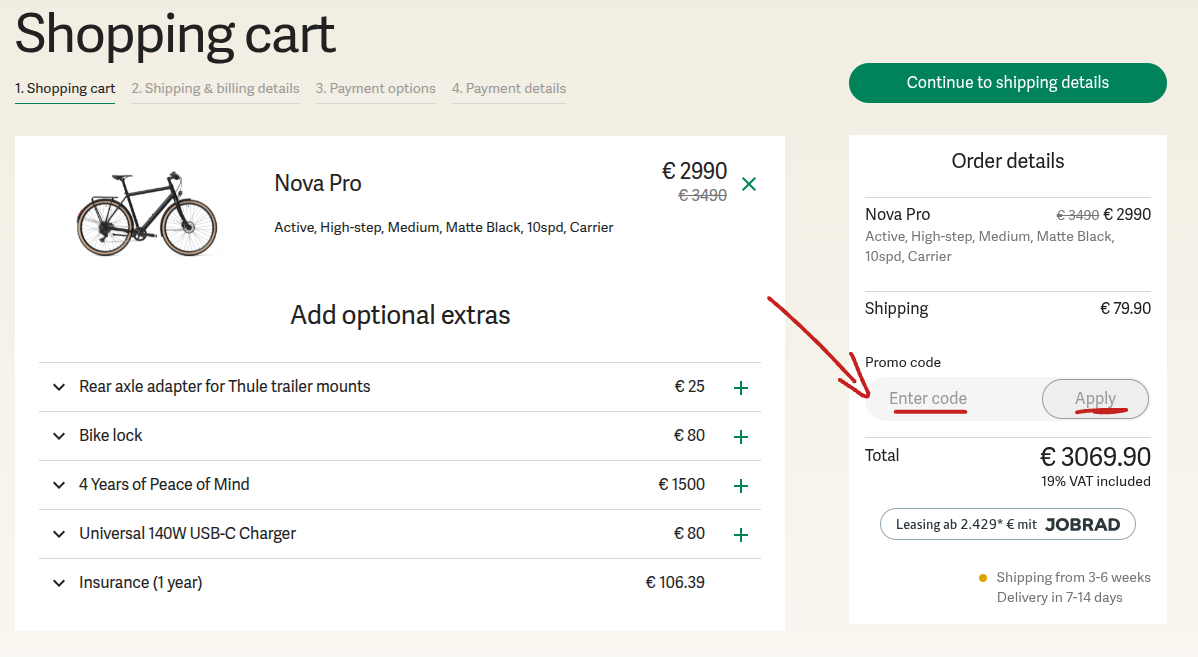Remove Nova Pro from cart
The image size is (1198, 657).
pyautogui.click(x=749, y=184)
